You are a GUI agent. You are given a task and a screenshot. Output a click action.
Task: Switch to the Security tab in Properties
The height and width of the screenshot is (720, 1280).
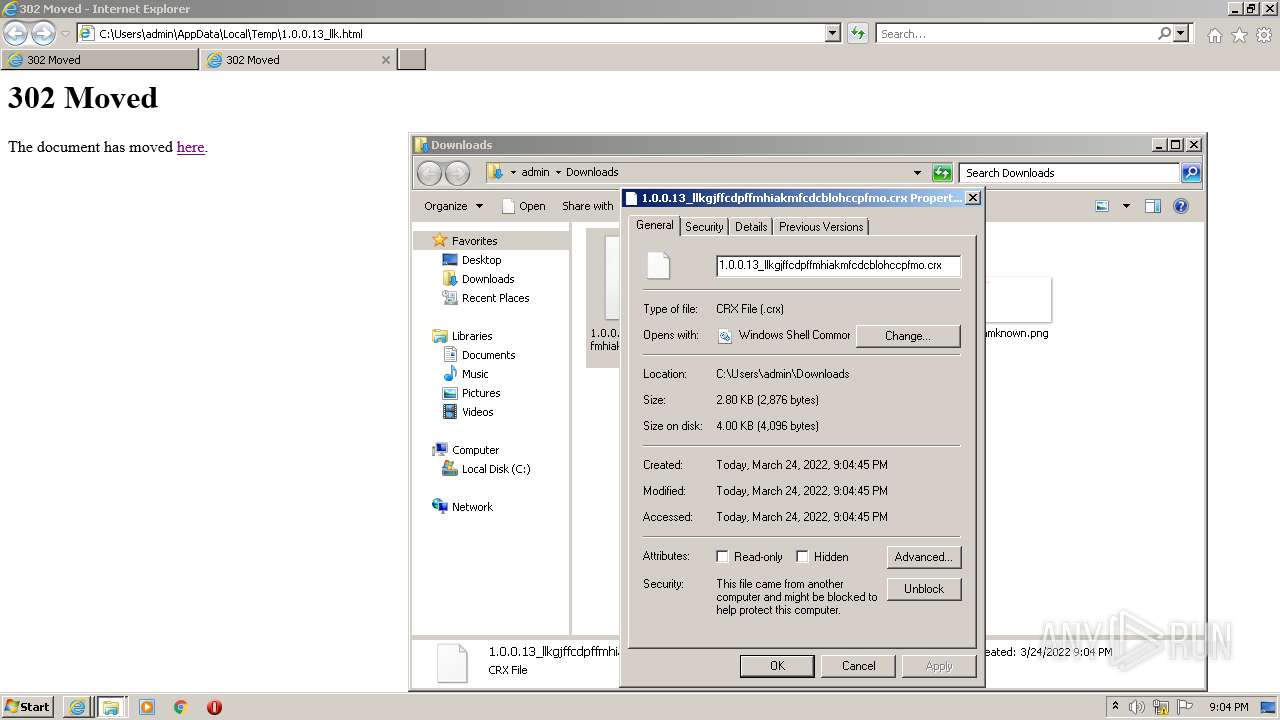pos(704,227)
